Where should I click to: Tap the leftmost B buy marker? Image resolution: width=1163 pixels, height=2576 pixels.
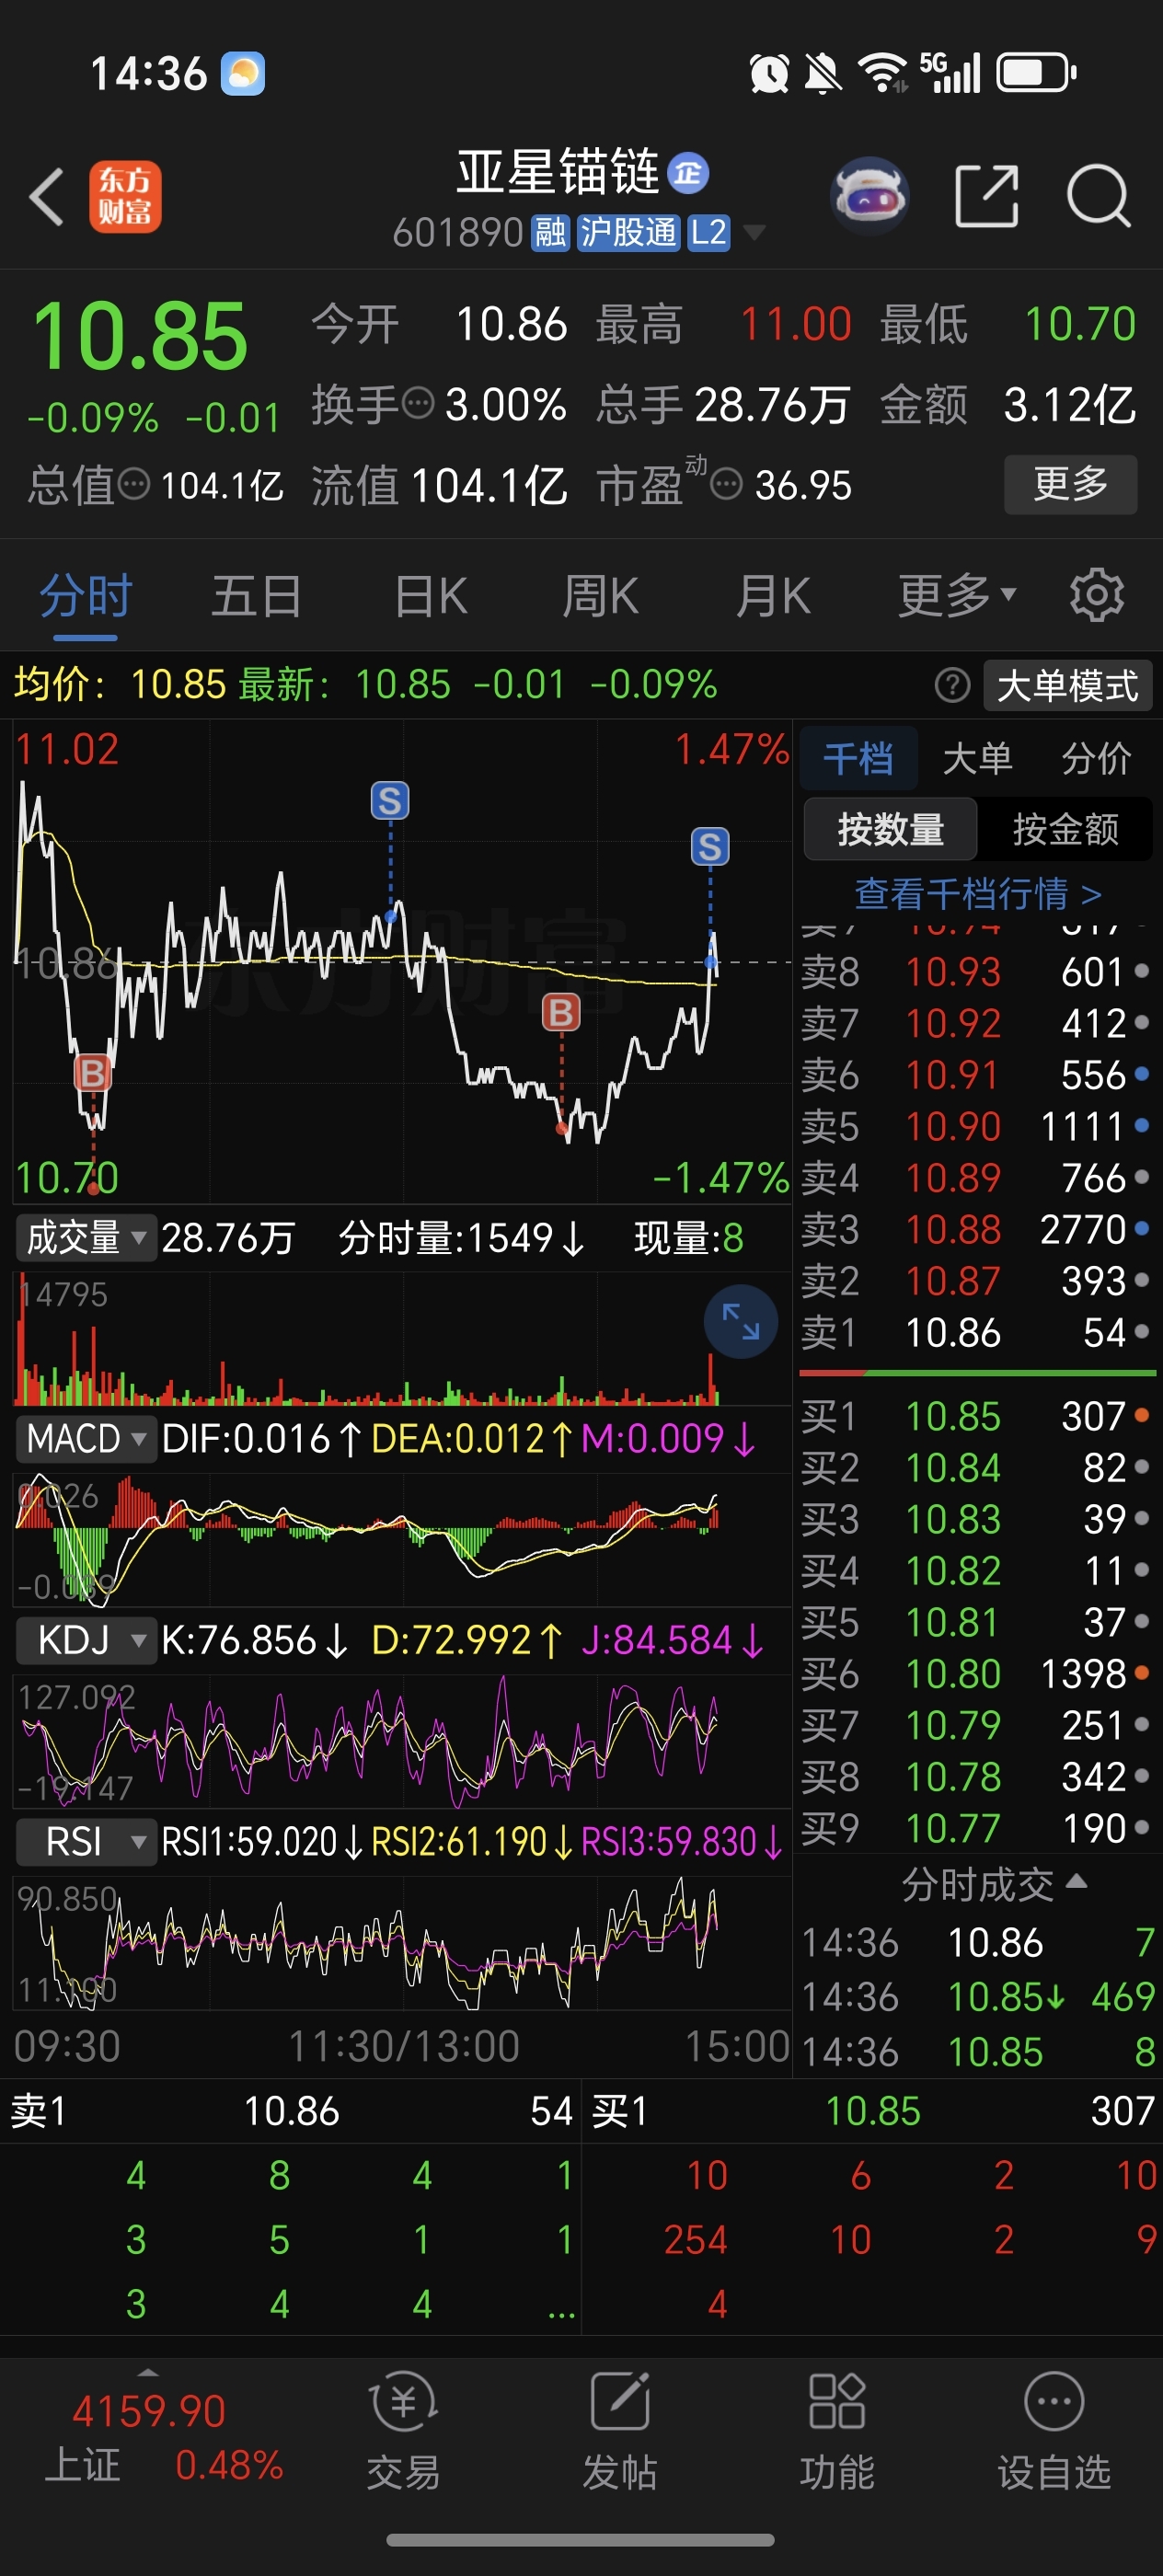93,1074
